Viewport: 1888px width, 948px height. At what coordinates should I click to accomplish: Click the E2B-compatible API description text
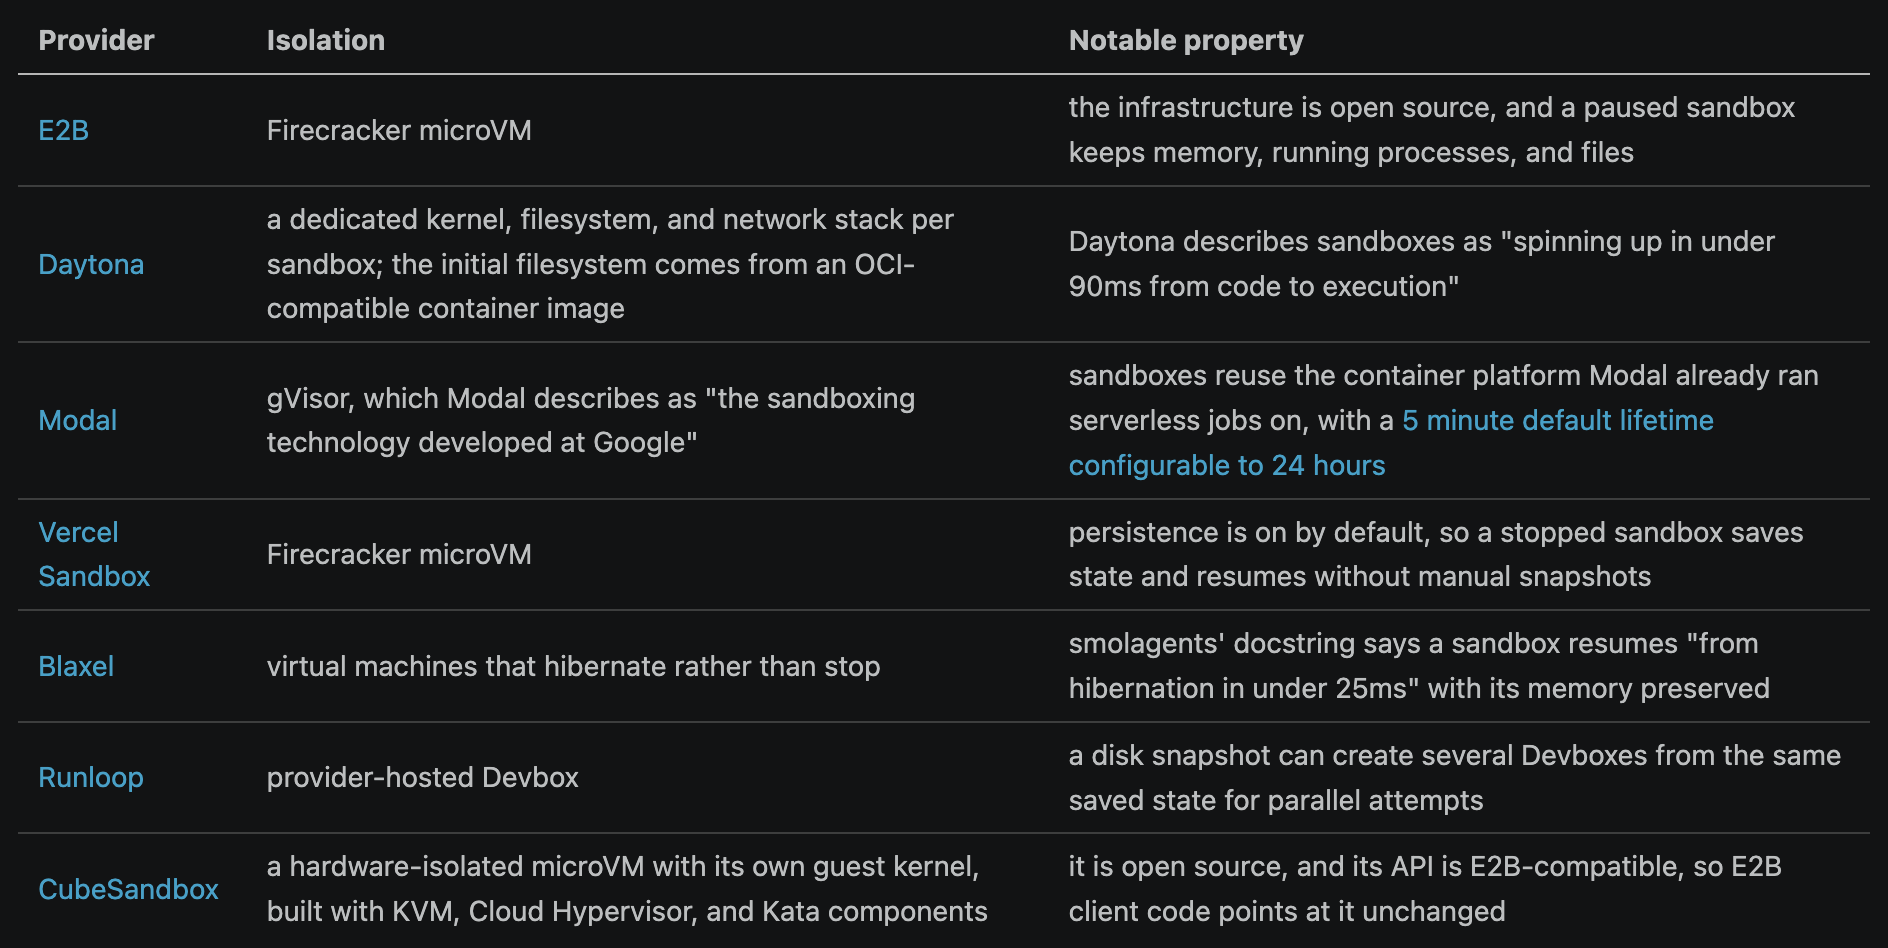click(1425, 889)
